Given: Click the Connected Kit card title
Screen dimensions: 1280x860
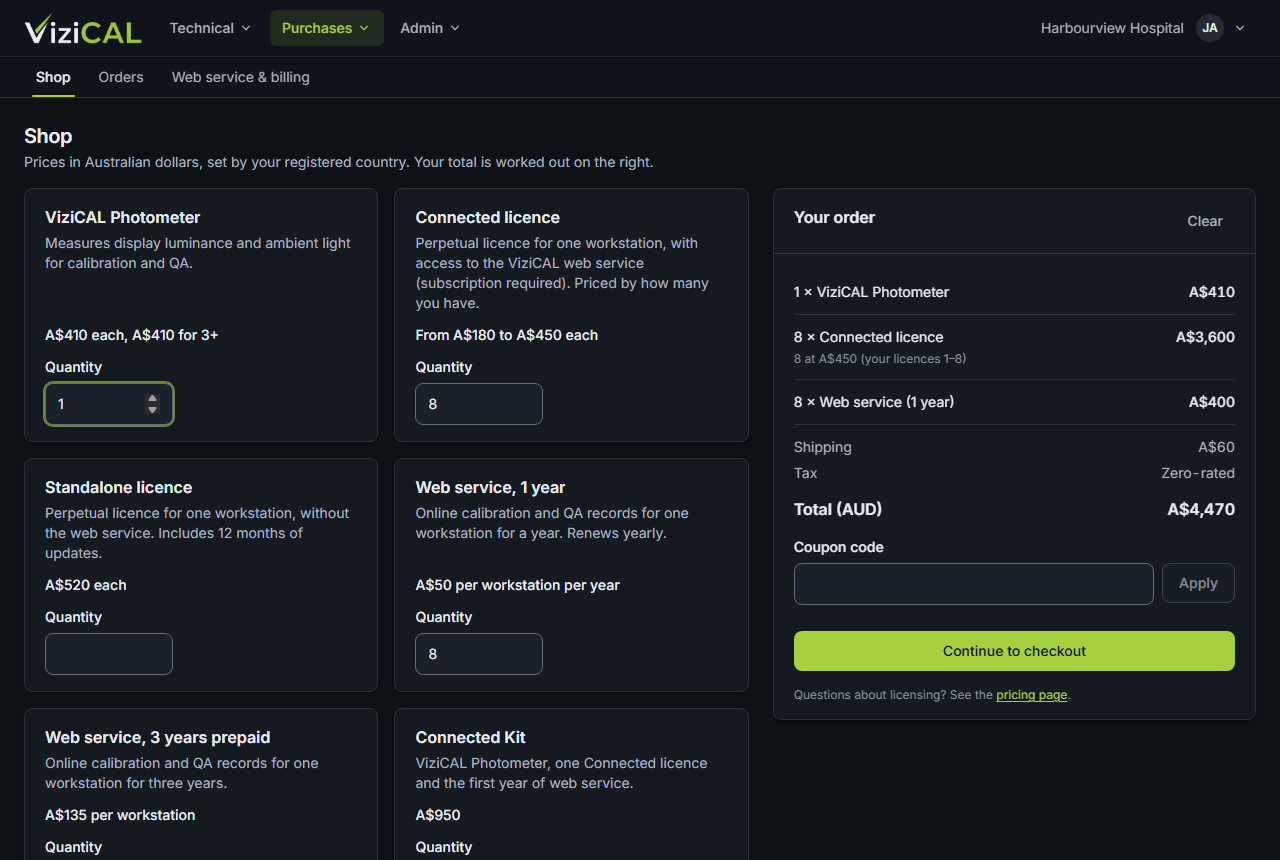Looking at the screenshot, I should [471, 737].
